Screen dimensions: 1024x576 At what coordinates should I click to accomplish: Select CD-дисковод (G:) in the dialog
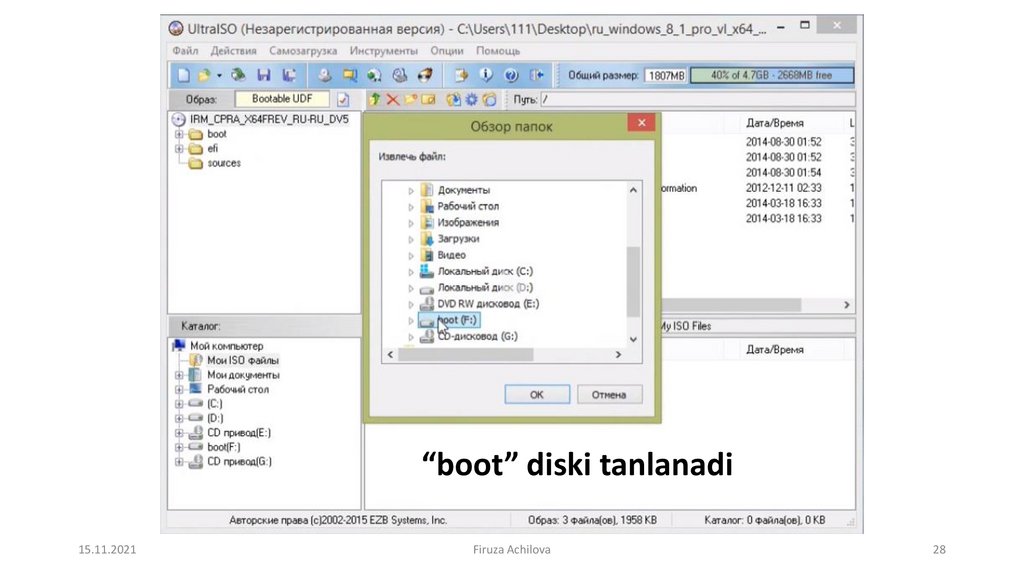point(477,336)
